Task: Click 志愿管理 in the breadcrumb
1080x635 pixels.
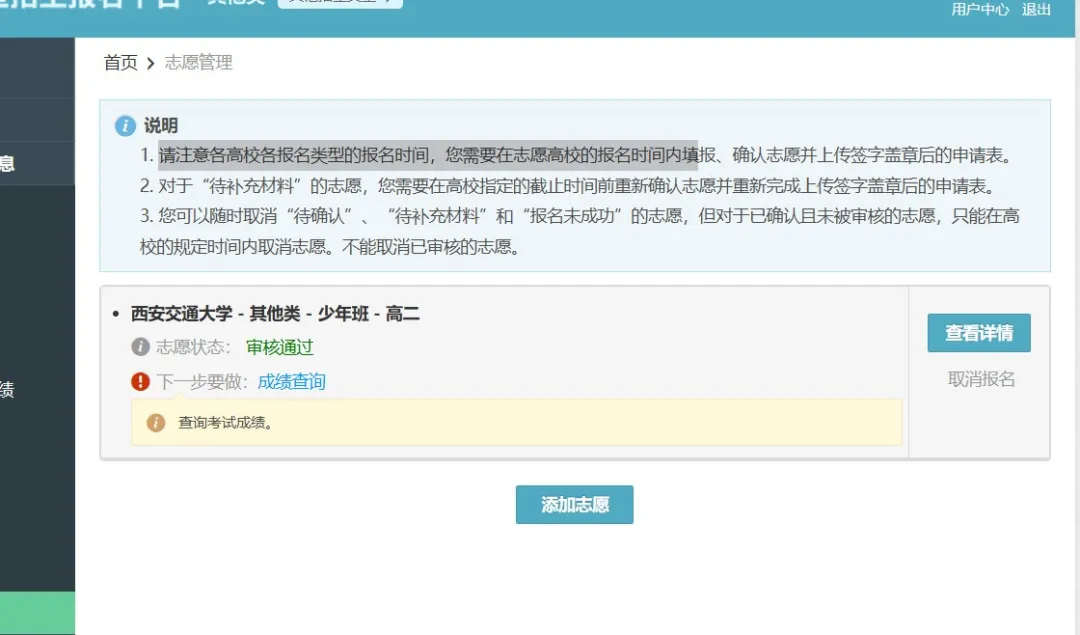Action: (198, 63)
